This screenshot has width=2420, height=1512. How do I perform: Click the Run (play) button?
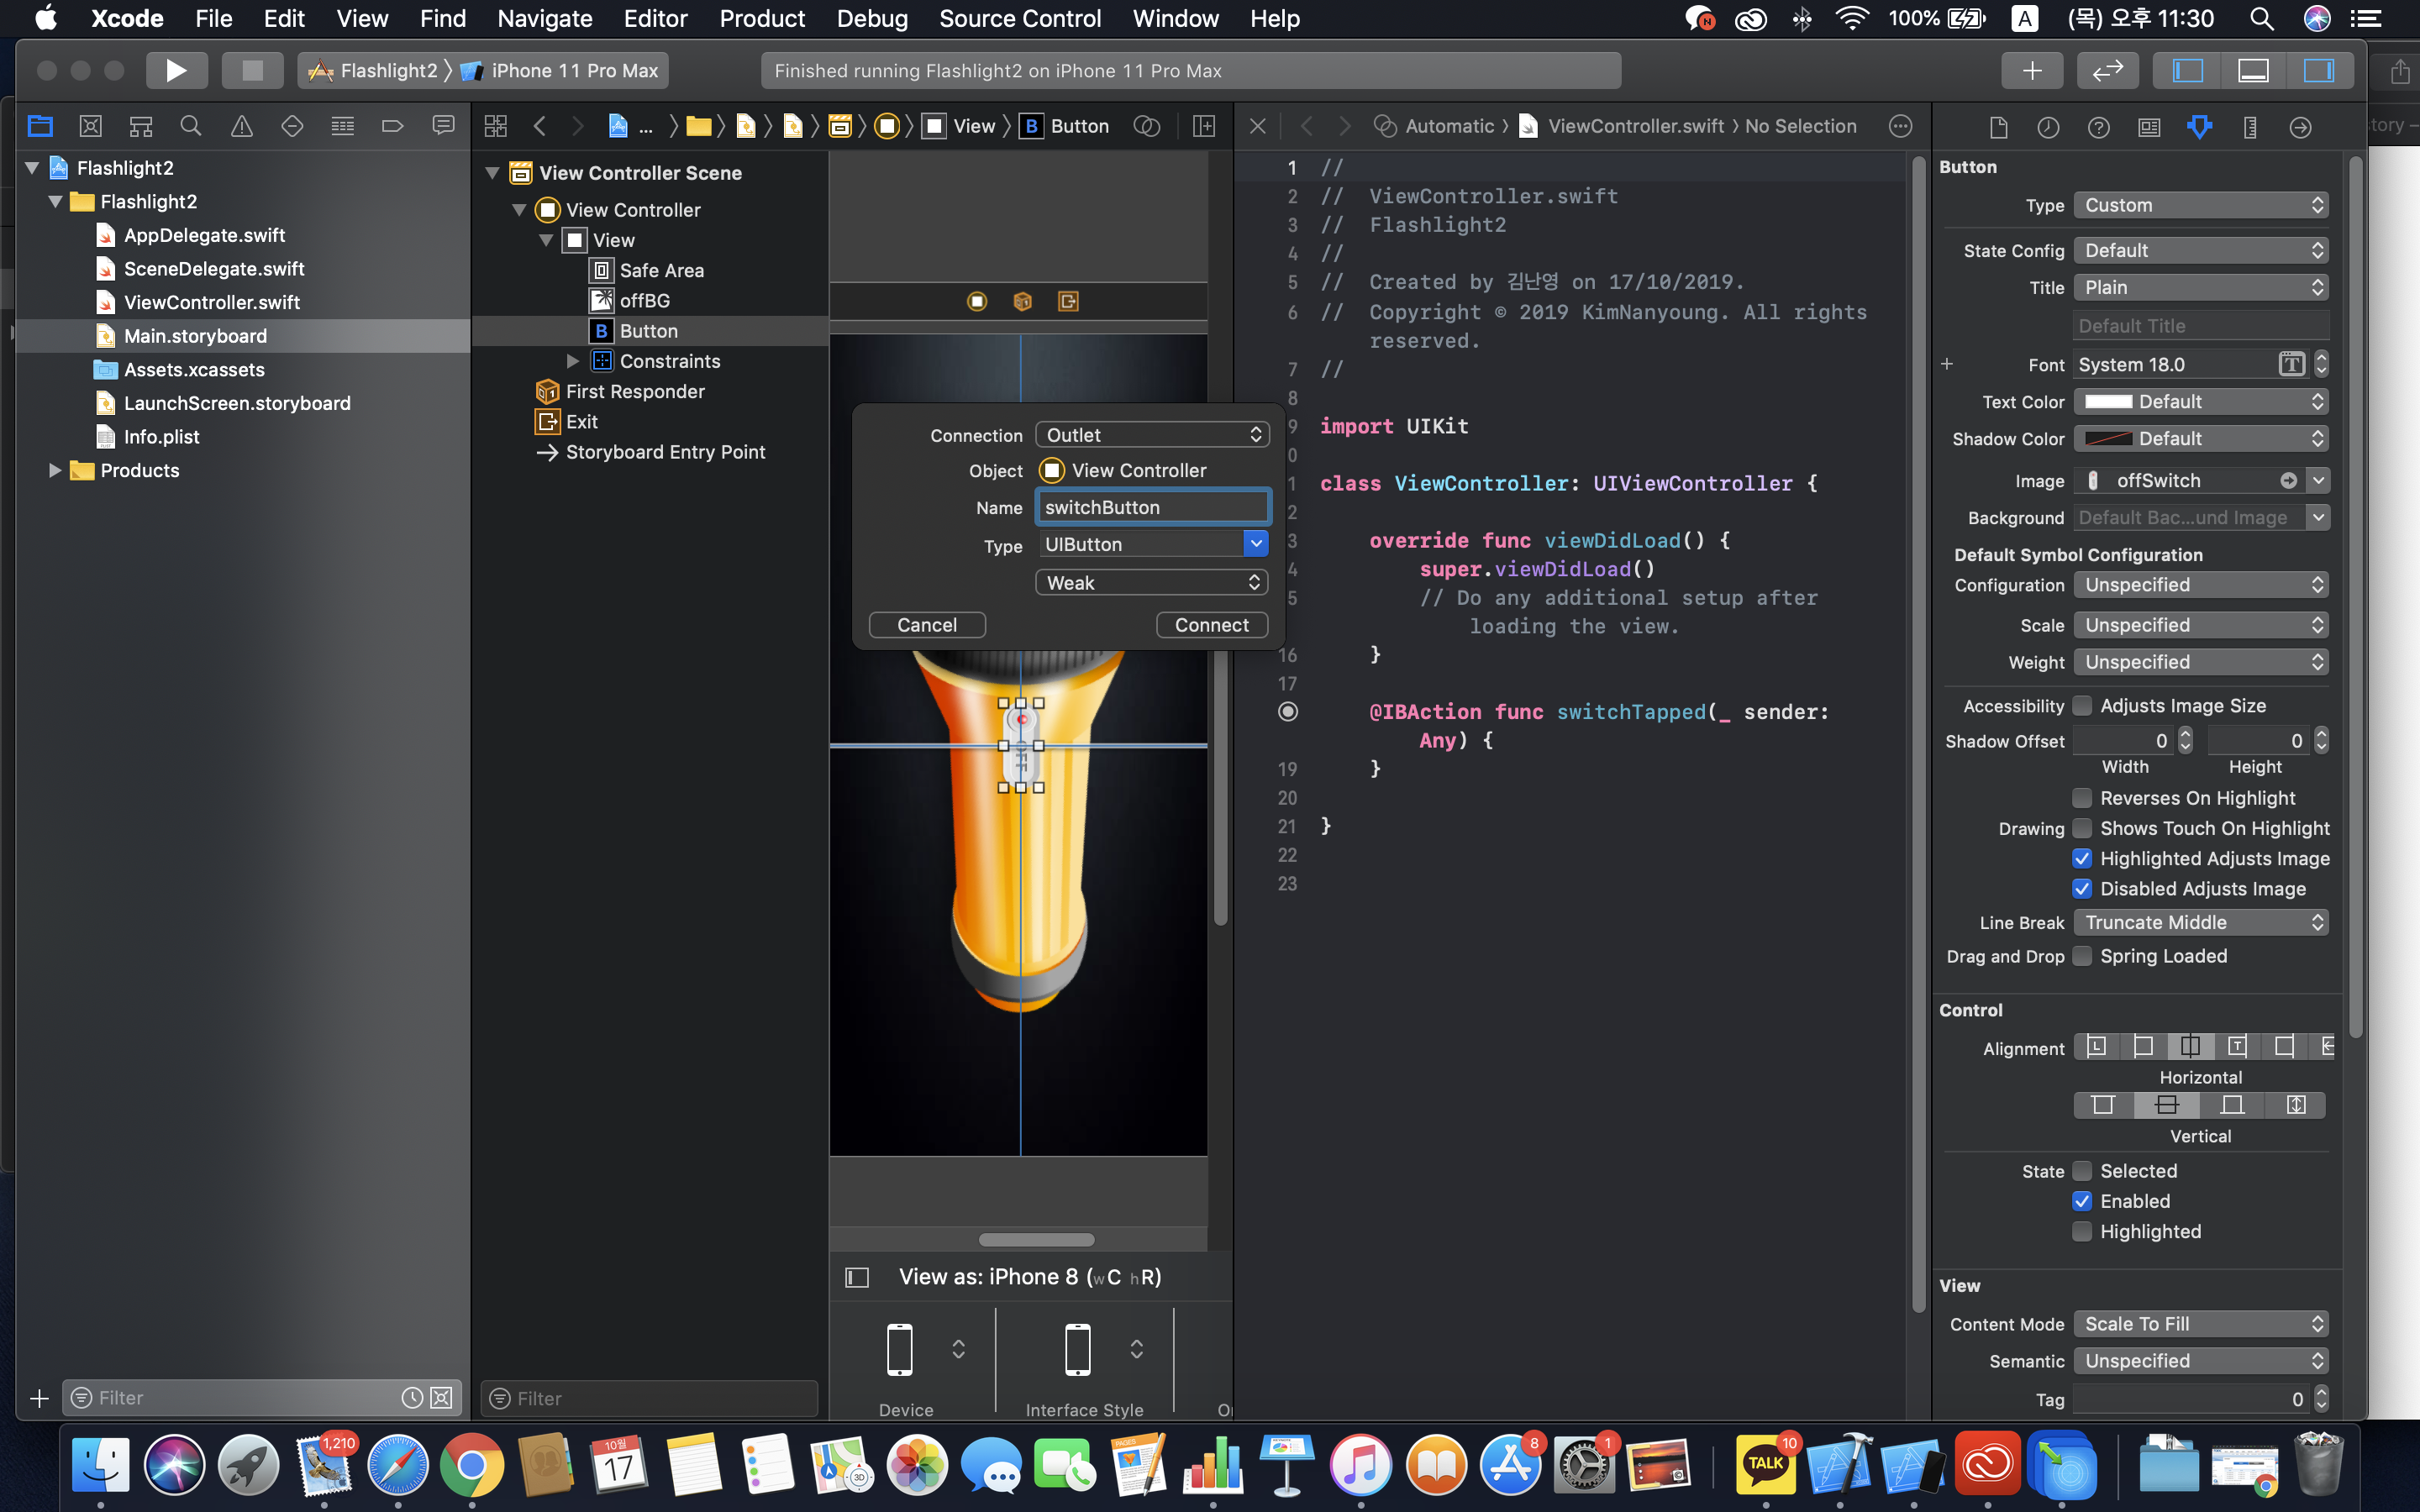(x=176, y=70)
